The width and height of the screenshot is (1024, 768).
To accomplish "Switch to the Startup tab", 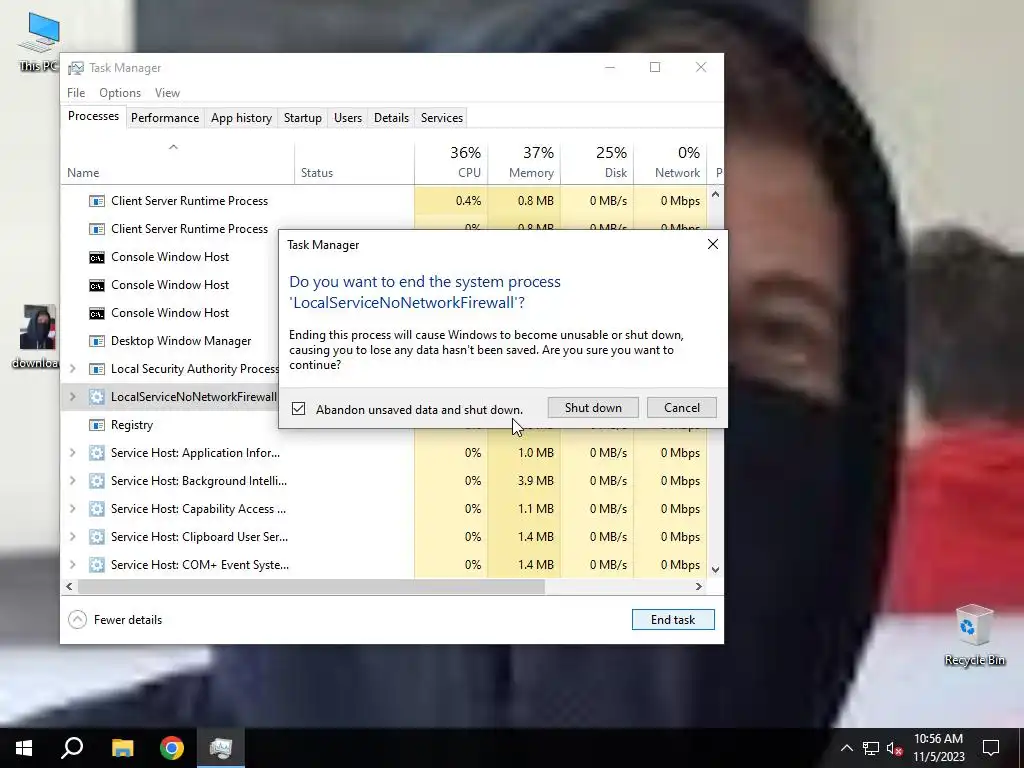I will [302, 118].
